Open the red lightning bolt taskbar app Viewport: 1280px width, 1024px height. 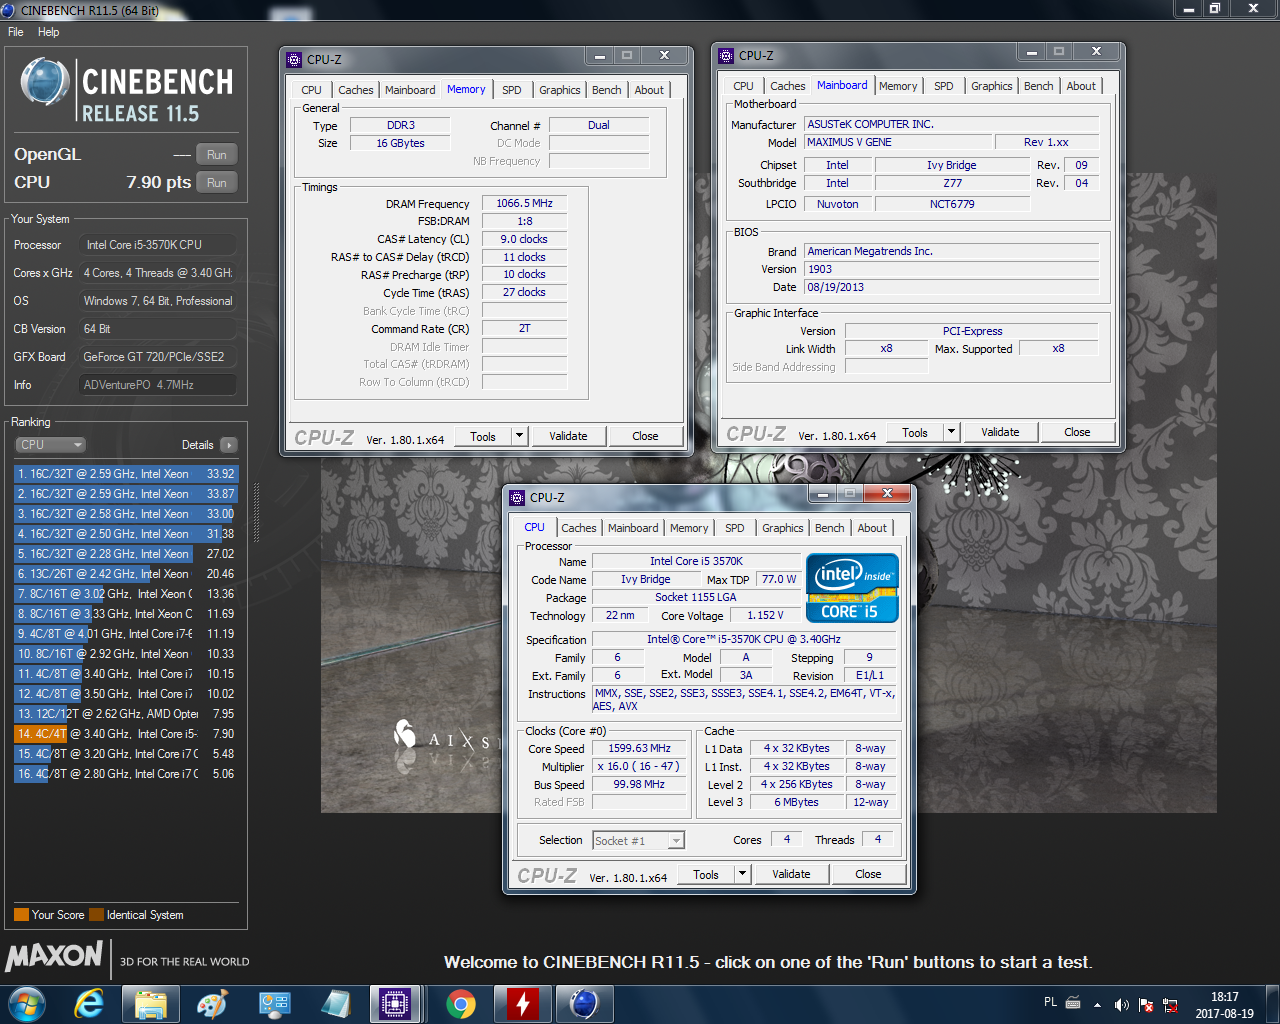522,1004
